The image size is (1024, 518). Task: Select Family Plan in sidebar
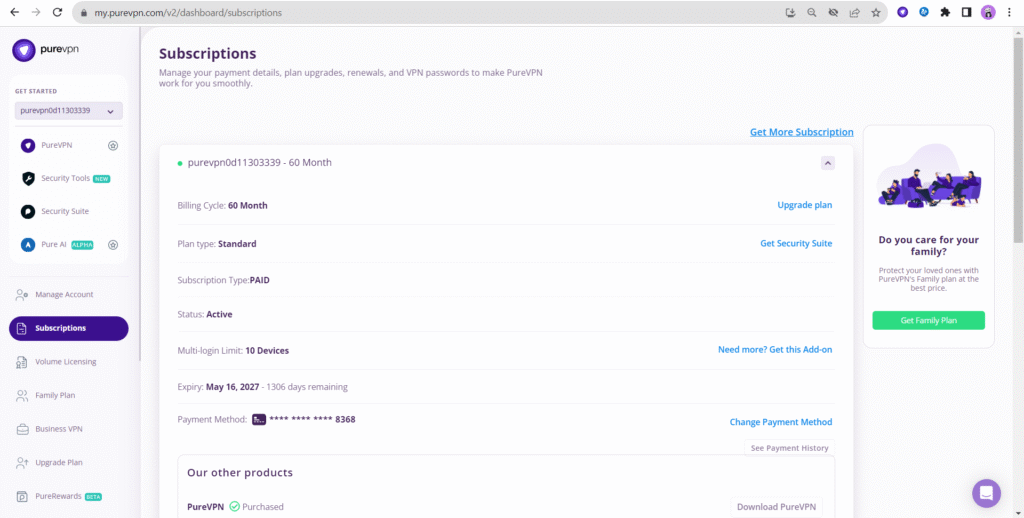coord(54,396)
